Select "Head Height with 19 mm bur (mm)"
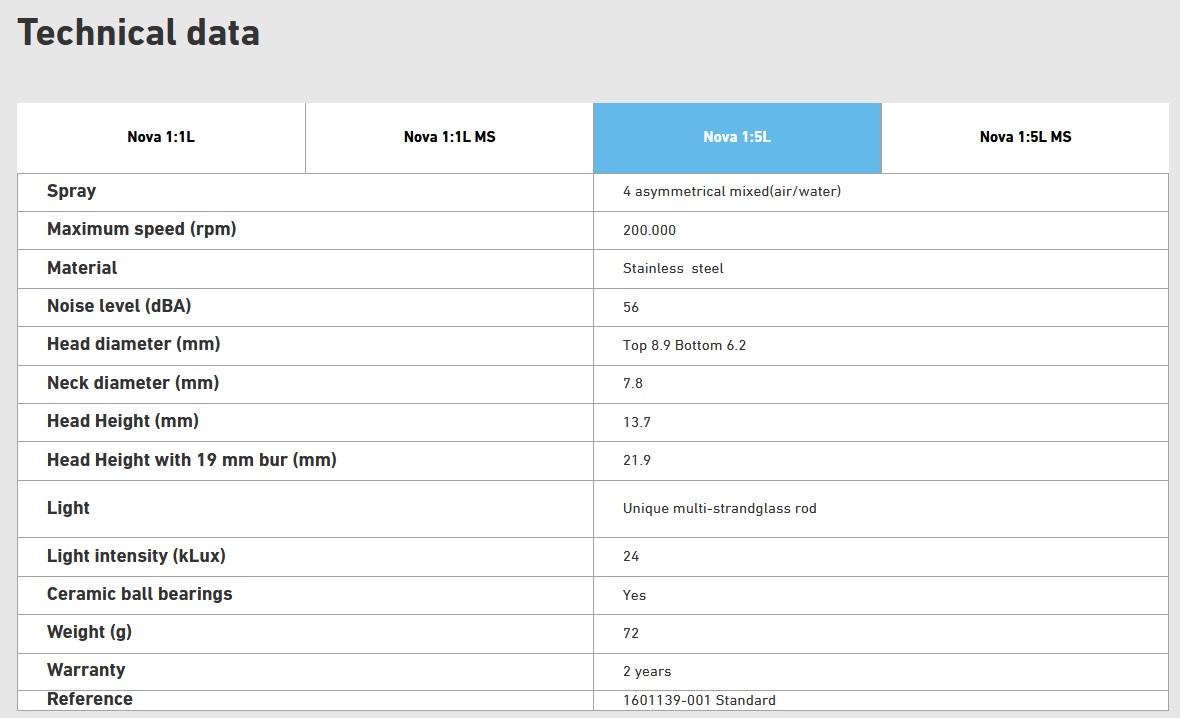The width and height of the screenshot is (1180, 718). tap(192, 460)
